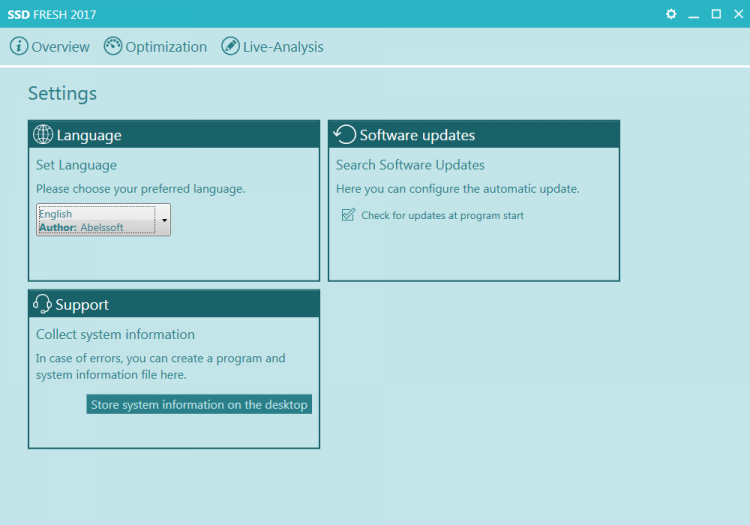Expand the language dropdown arrow
Screen dimensions: 750x525
tap(164, 220)
